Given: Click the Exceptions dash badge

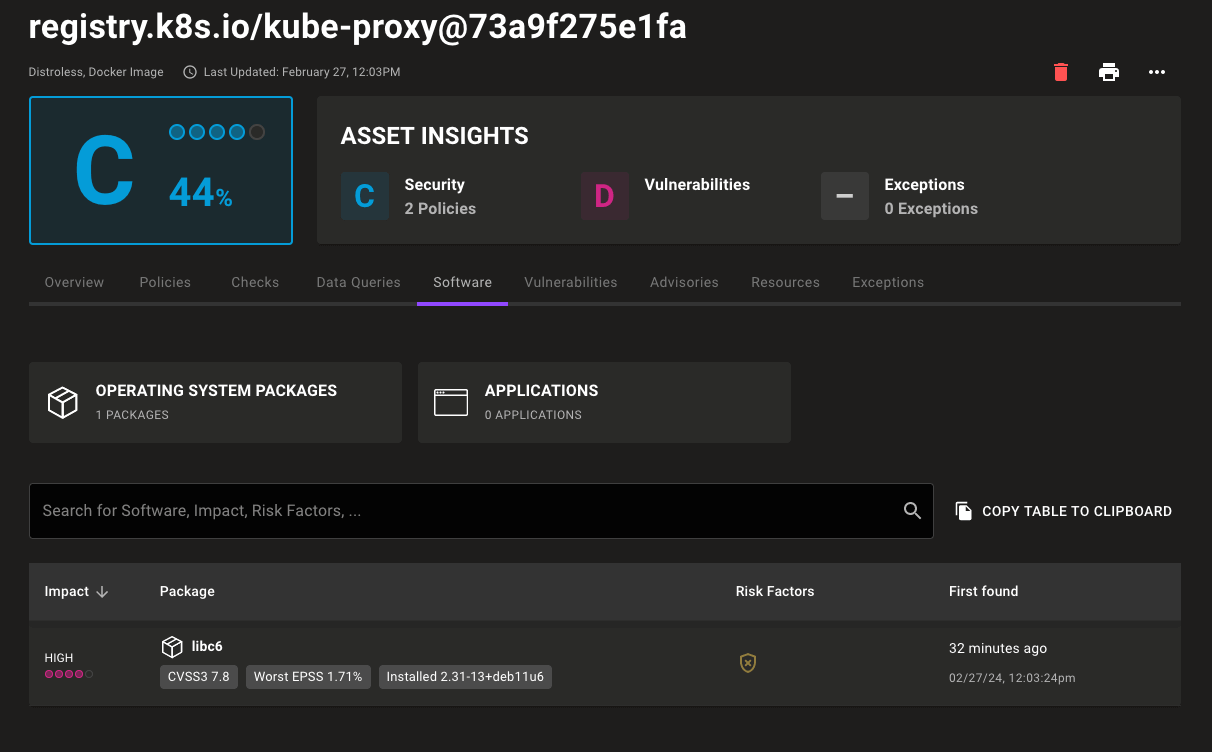Looking at the screenshot, I should pyautogui.click(x=845, y=196).
